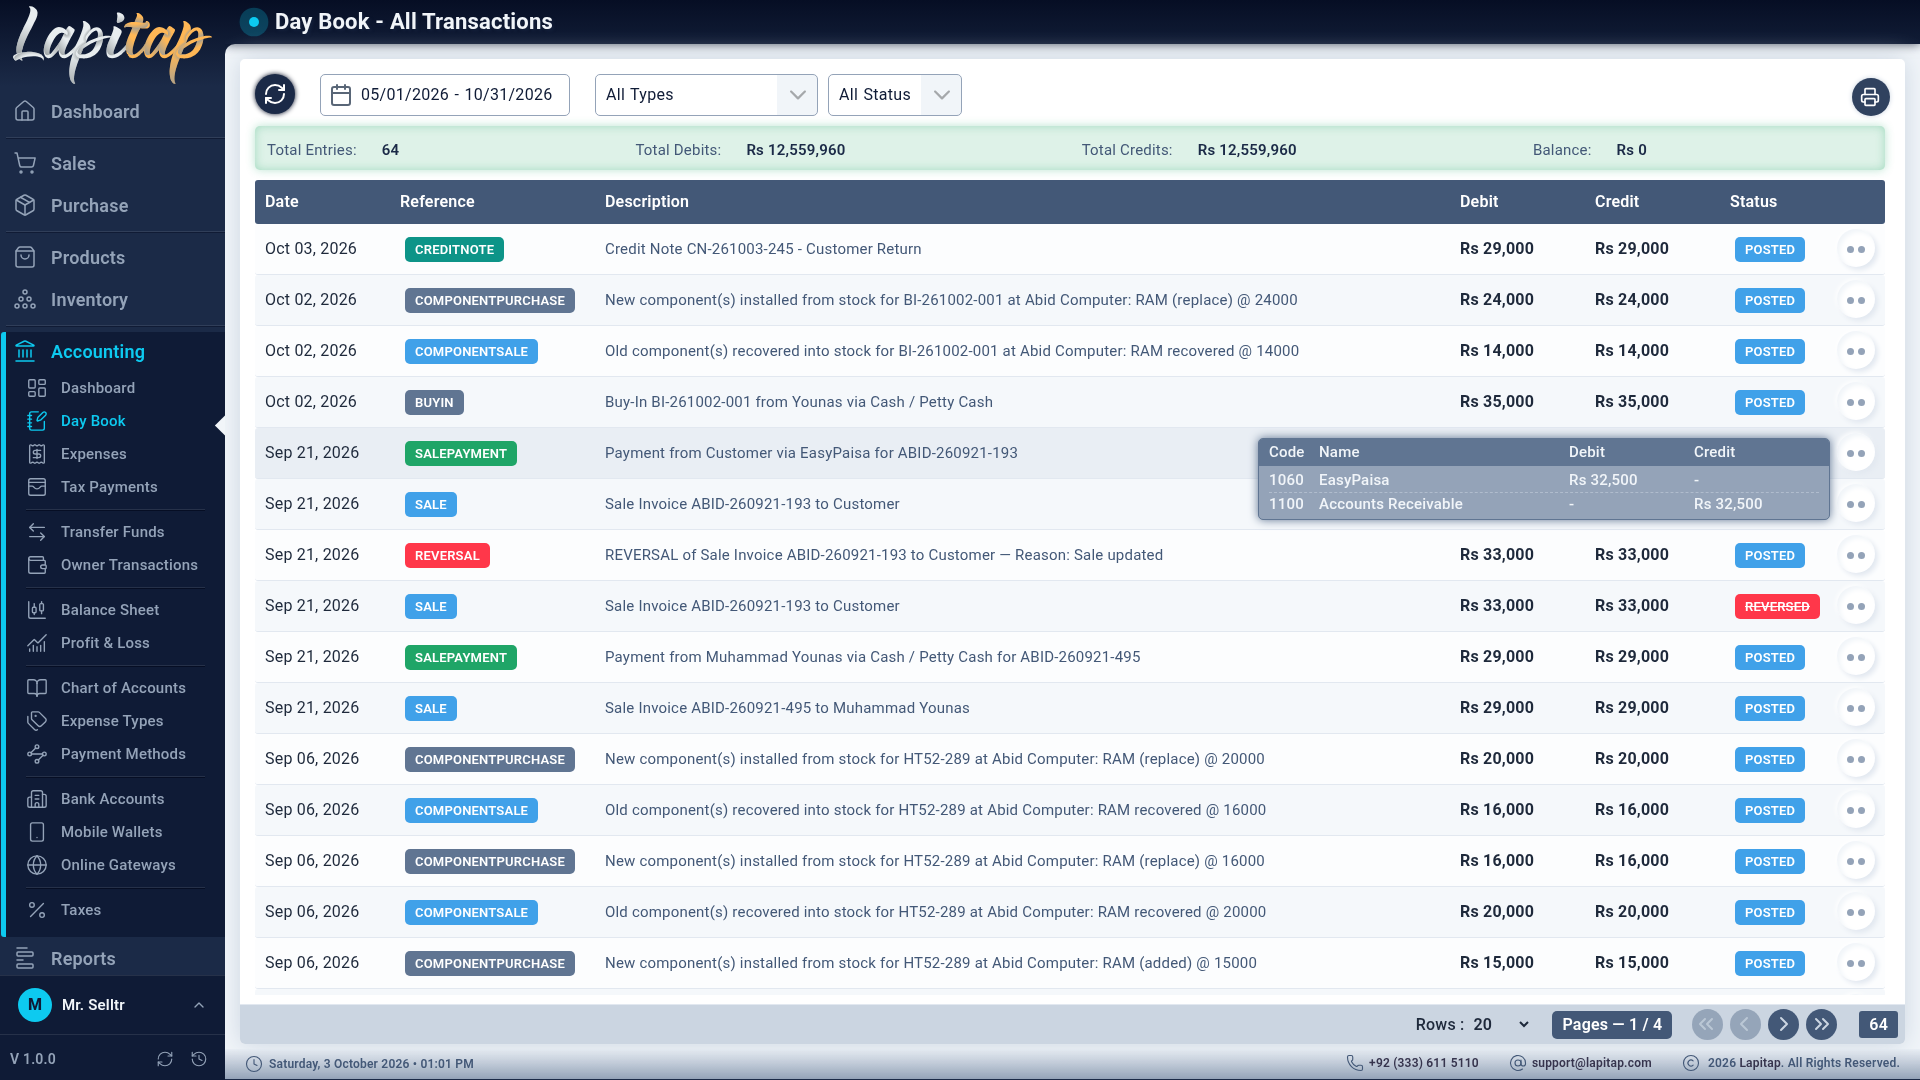Open row actions for BUYIN entry

1856,403
